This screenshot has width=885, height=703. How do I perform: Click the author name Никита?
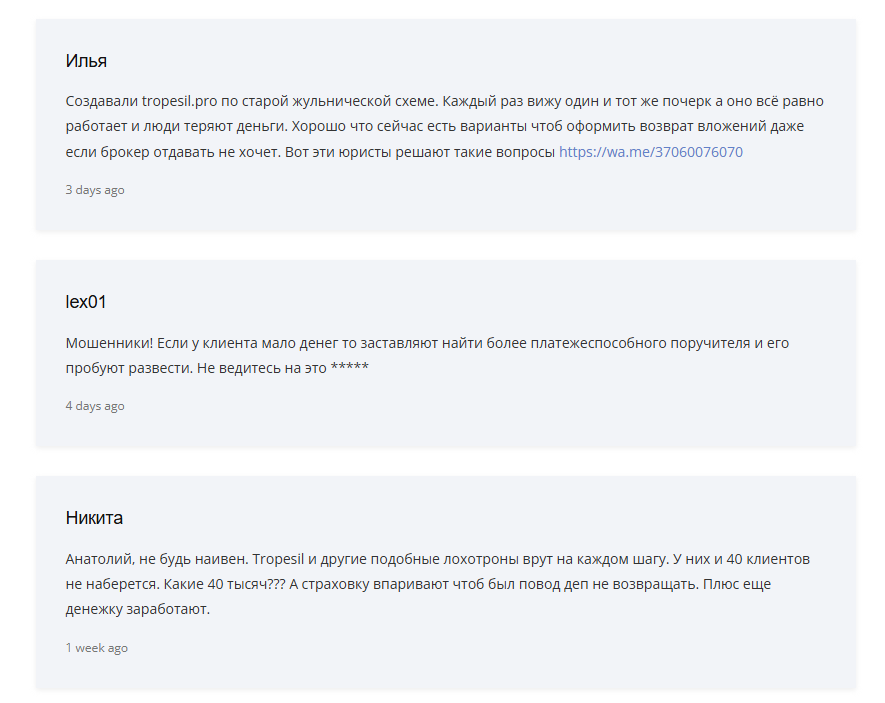pos(94,517)
